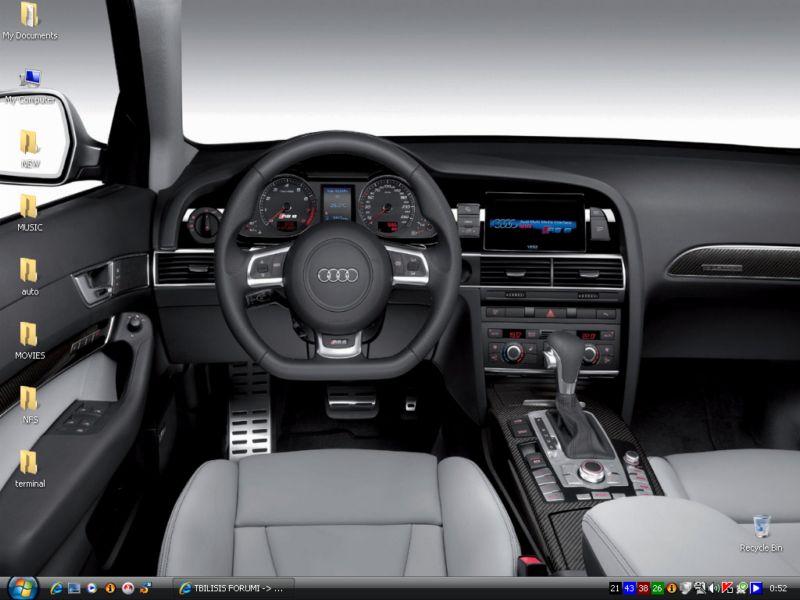Image resolution: width=800 pixels, height=600 pixels.
Task: Click red tray indicator showing 38
Action: click(643, 588)
